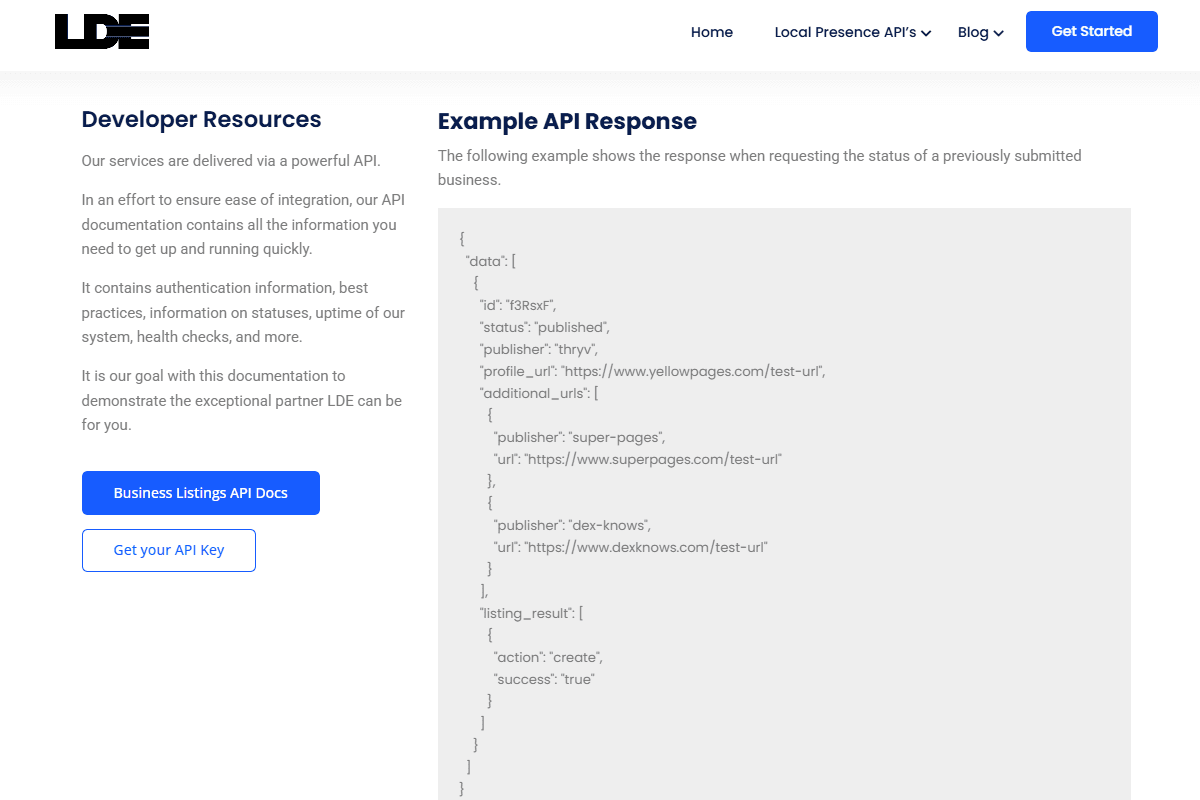The image size is (1200, 800).
Task: Click the LDE logo
Action: [102, 32]
